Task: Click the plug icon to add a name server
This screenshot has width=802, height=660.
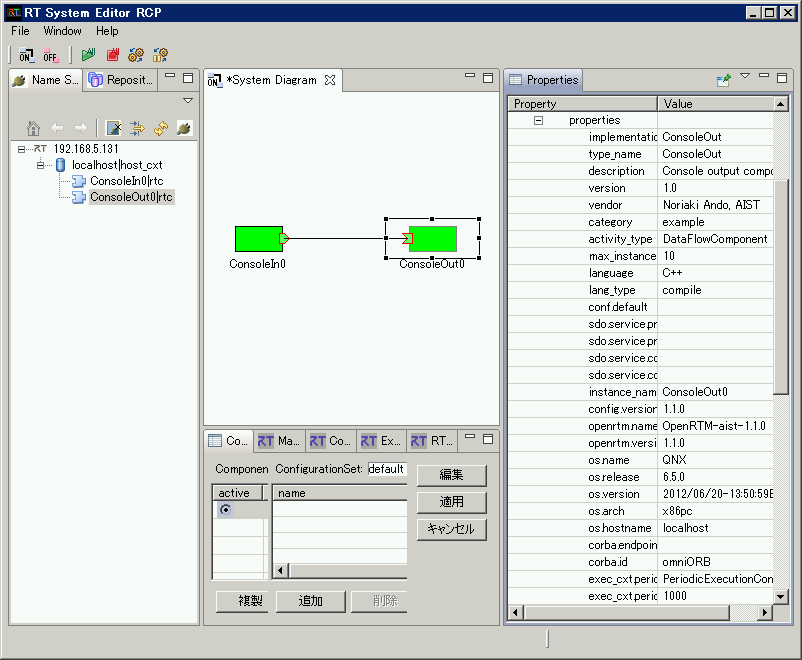Action: pos(184,128)
